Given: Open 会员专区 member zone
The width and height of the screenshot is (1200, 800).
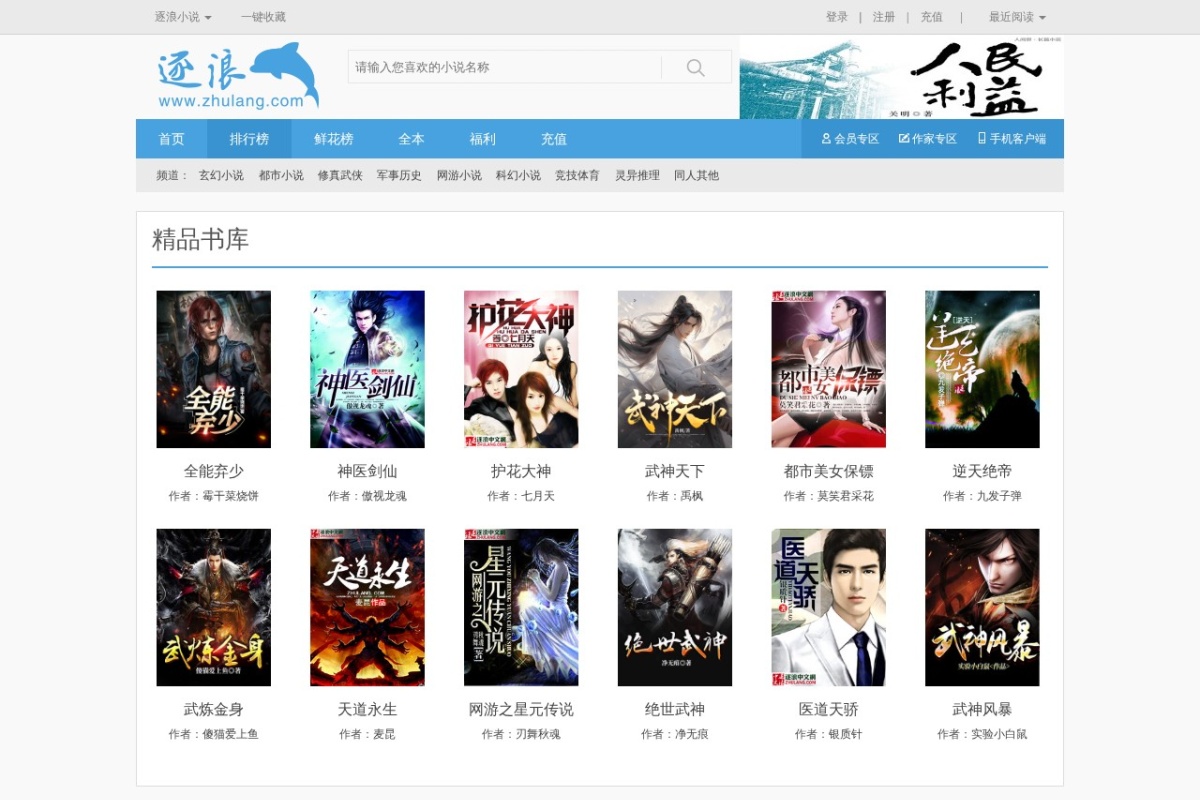Looking at the screenshot, I should tap(850, 139).
